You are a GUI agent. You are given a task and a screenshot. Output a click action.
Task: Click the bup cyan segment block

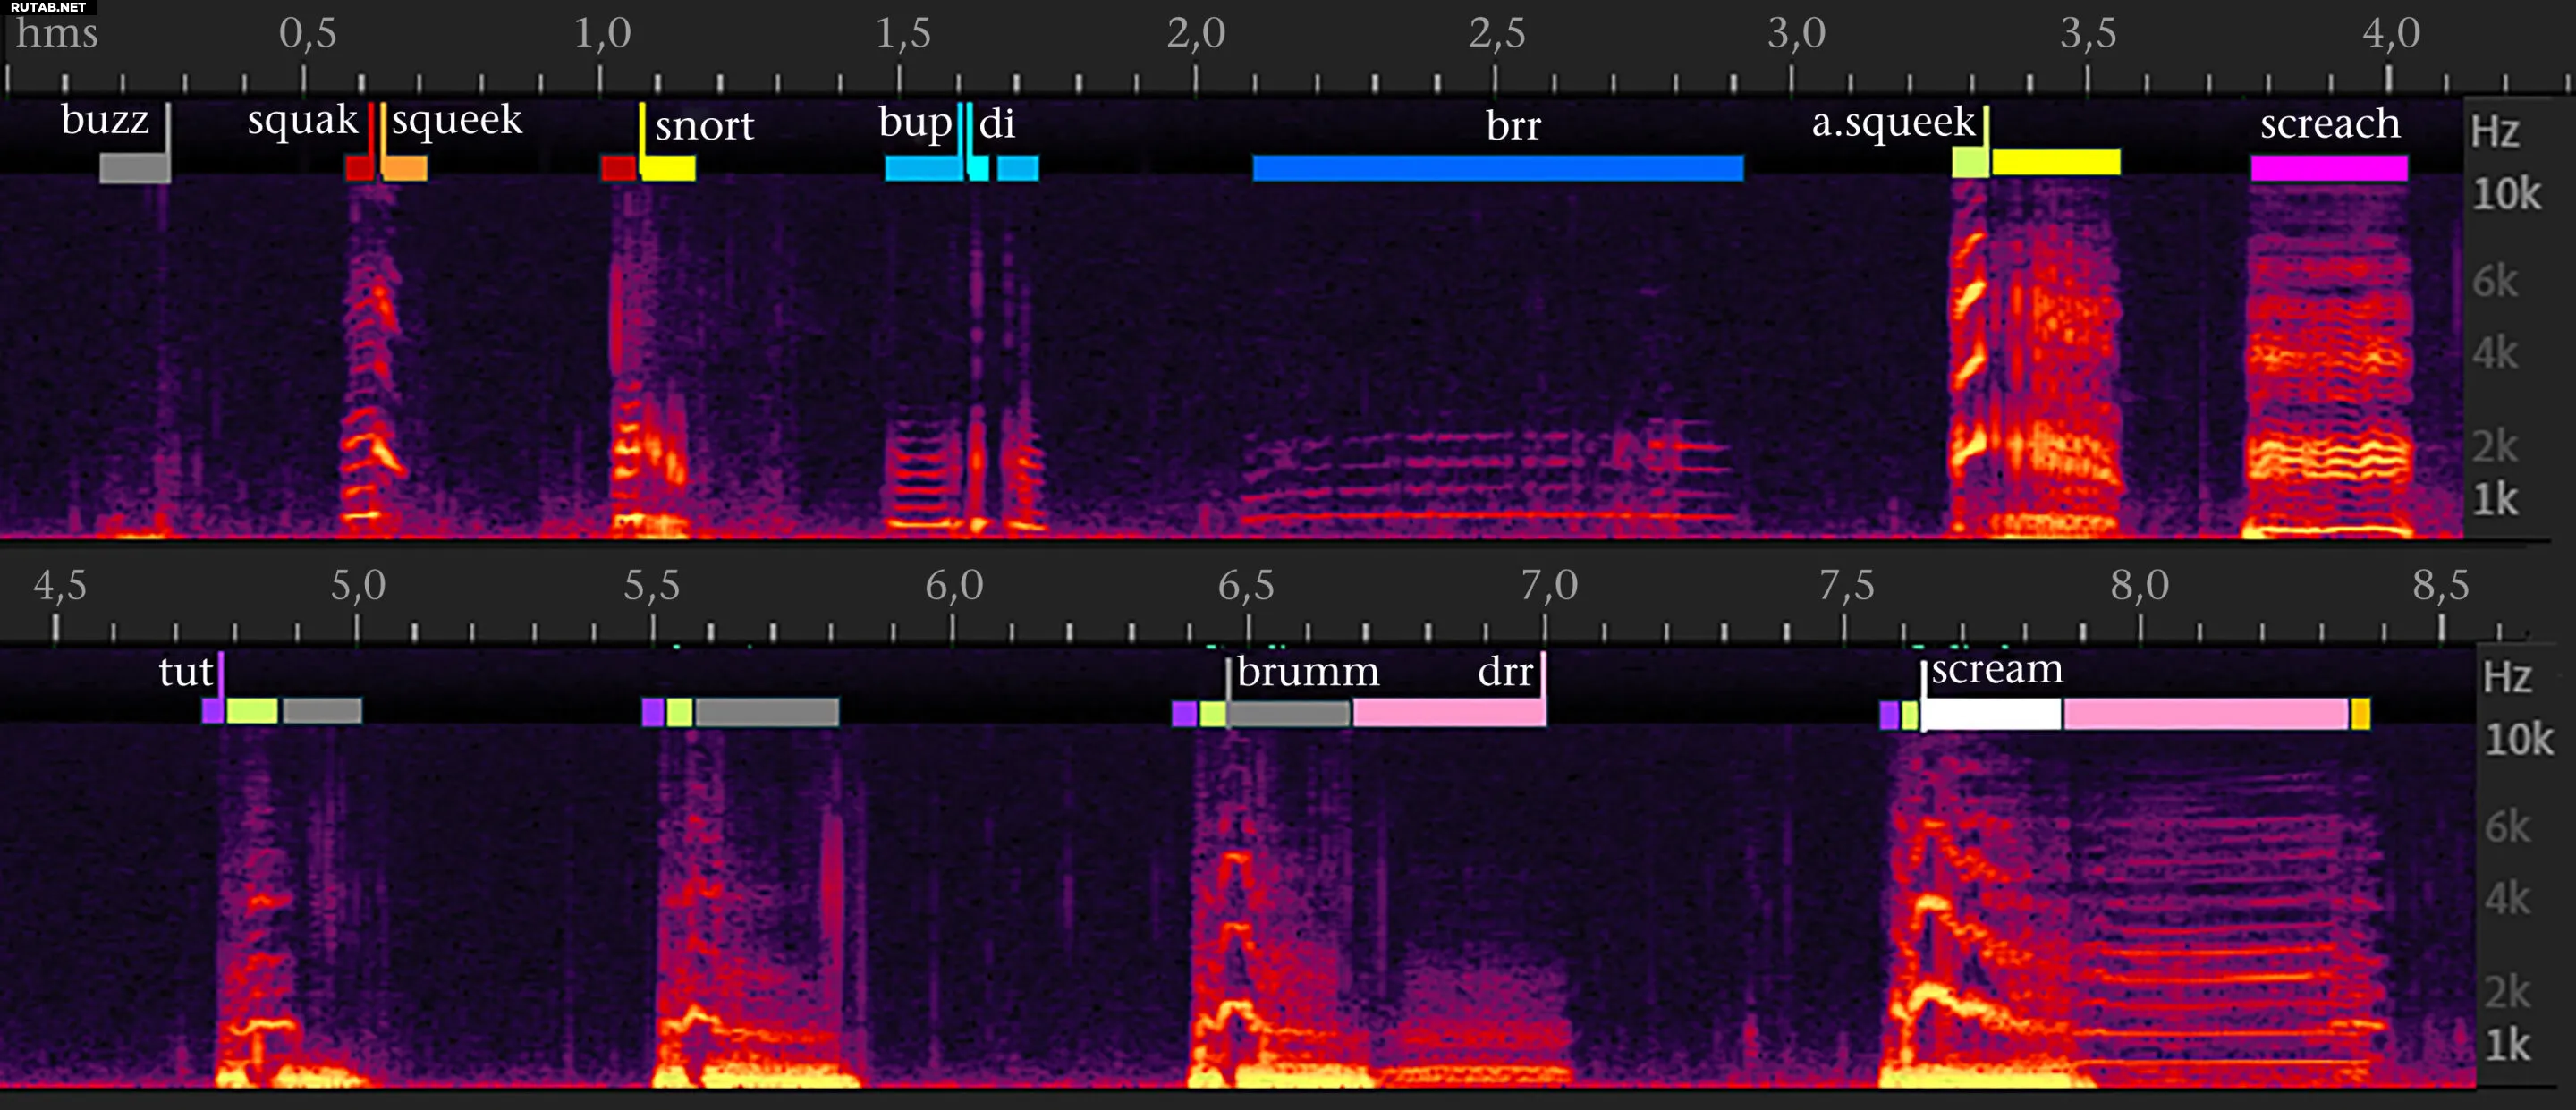922,168
